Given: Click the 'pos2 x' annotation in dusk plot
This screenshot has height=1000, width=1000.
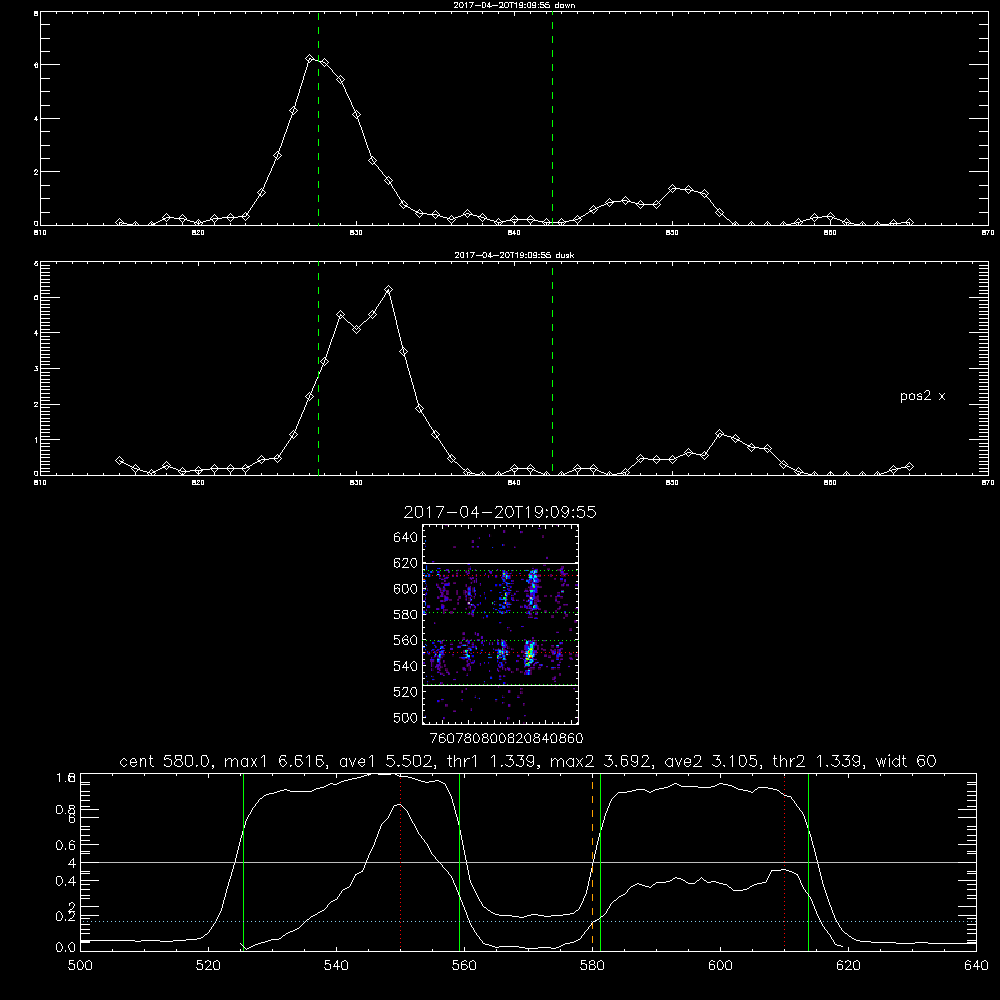Looking at the screenshot, I should click(922, 396).
